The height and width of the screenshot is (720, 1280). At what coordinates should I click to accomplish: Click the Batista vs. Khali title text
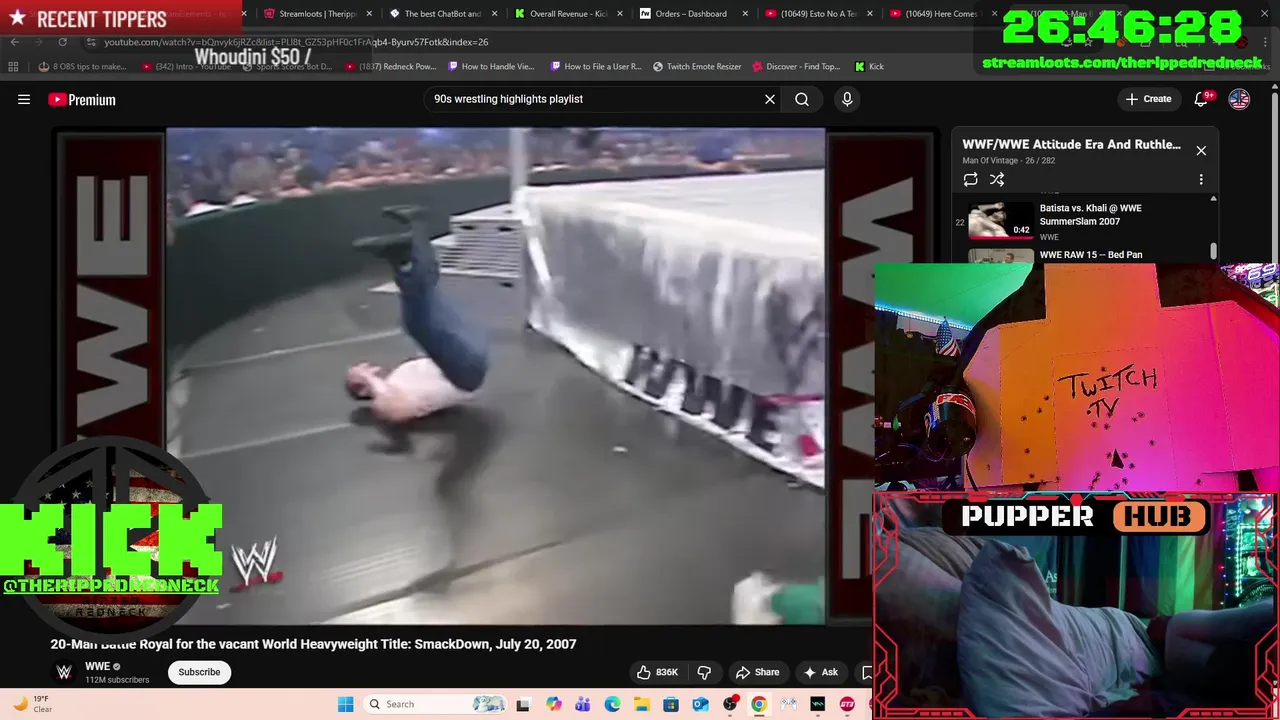(1091, 214)
